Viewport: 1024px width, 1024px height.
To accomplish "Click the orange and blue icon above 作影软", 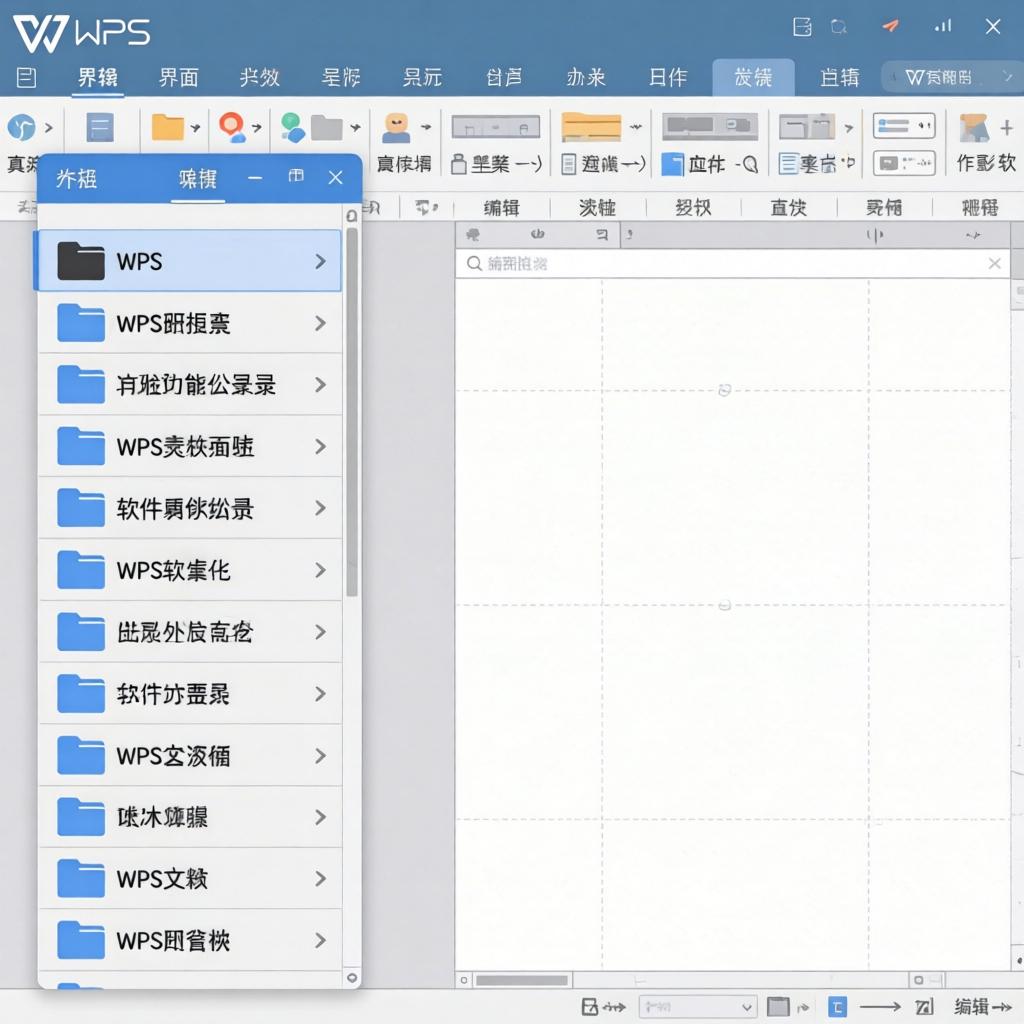I will (x=973, y=128).
